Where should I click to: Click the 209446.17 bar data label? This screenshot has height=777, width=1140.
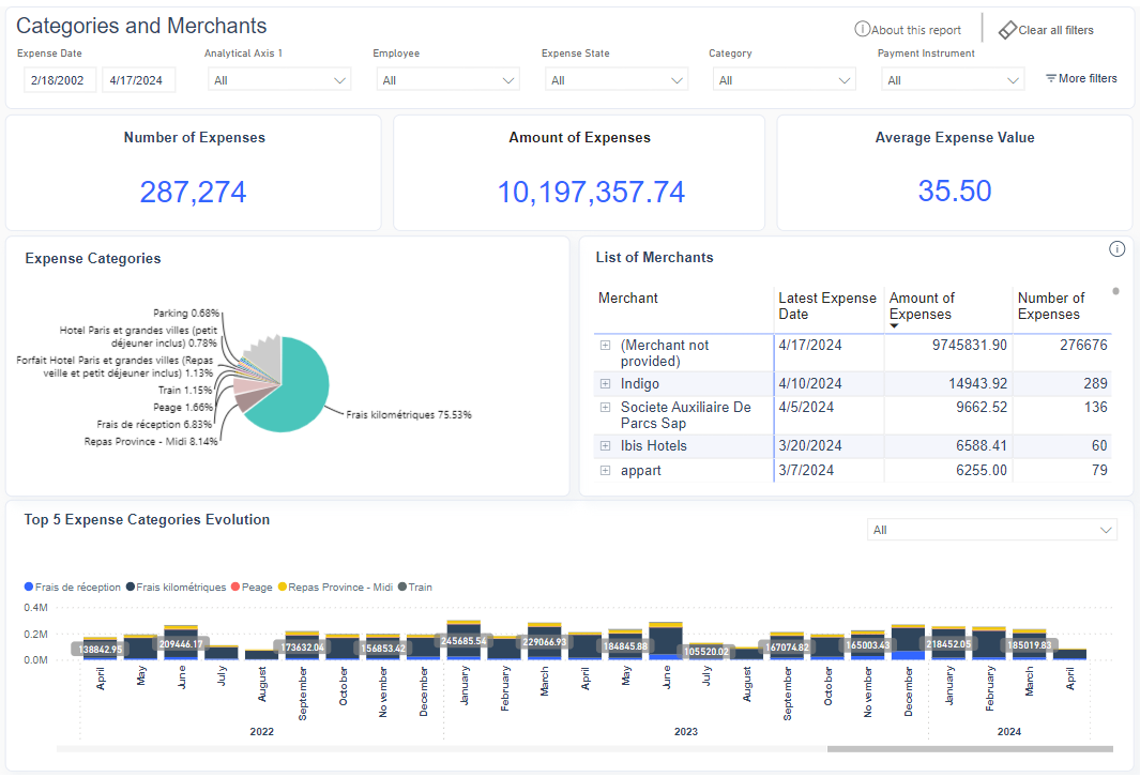181,644
